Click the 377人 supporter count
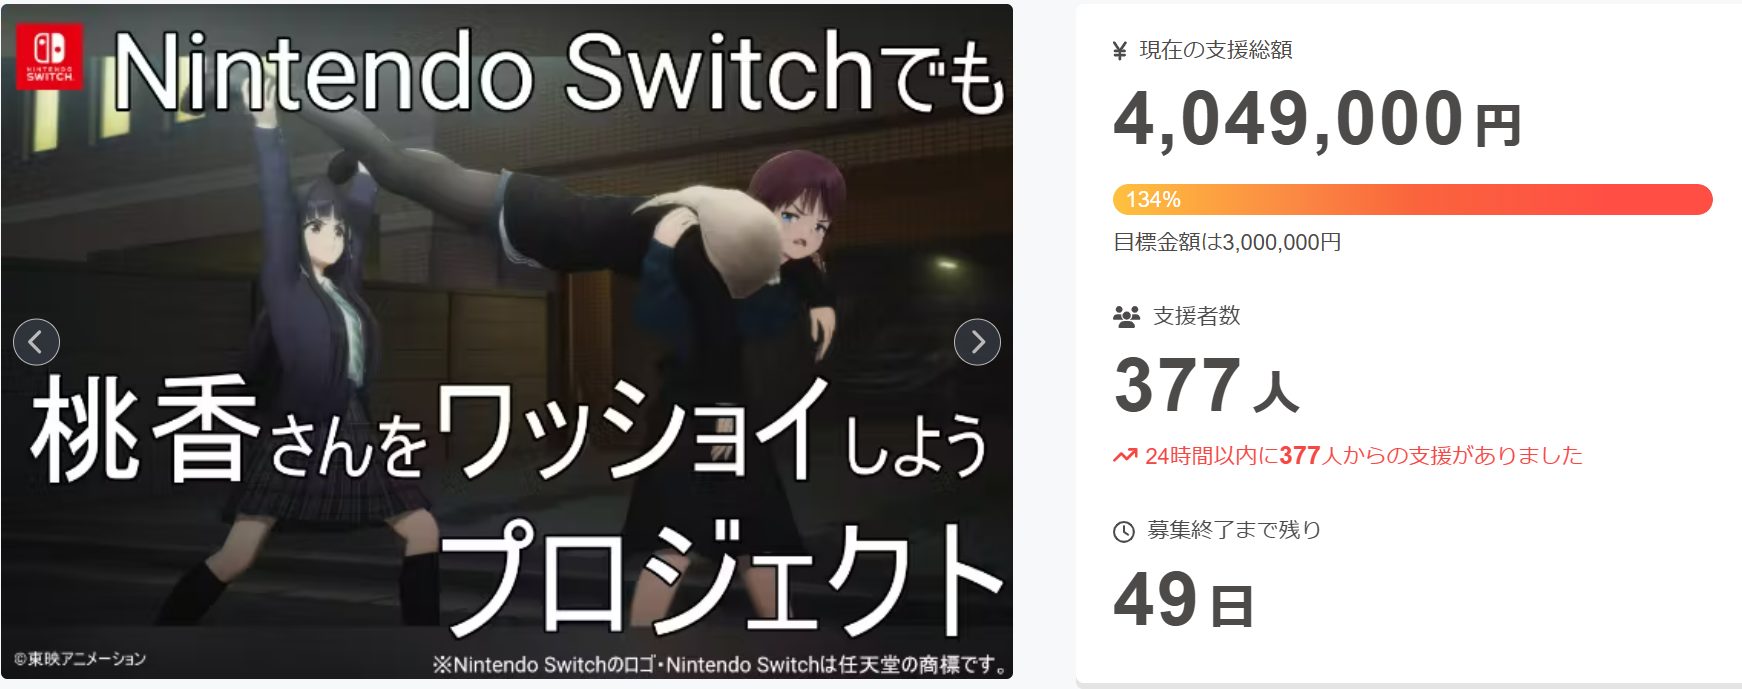Screen dimensions: 1742x689 (x=1206, y=386)
